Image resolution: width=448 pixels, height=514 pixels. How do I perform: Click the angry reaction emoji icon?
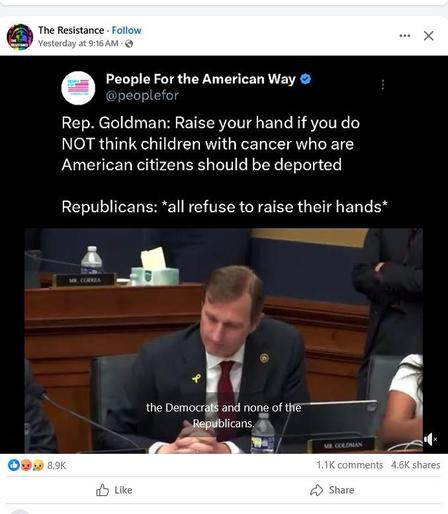[x=26, y=465]
